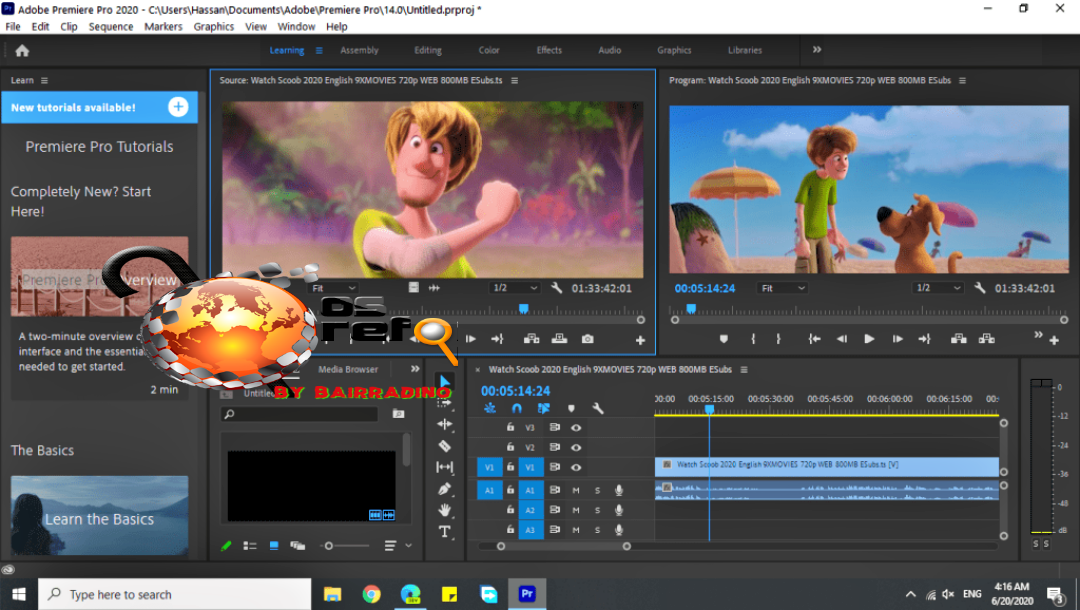This screenshot has height=610, width=1080.
Task: Export frame from the Source monitor
Action: (588, 339)
